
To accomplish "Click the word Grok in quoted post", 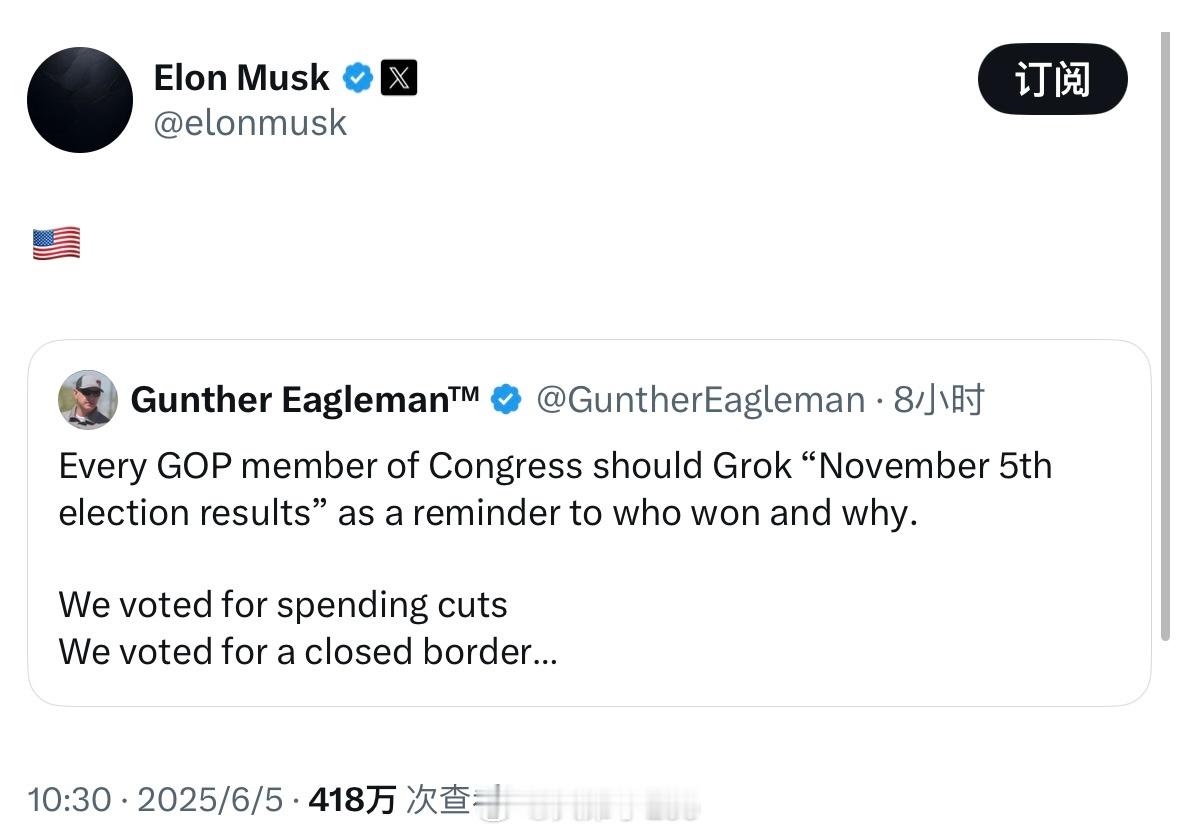I will pos(752,466).
